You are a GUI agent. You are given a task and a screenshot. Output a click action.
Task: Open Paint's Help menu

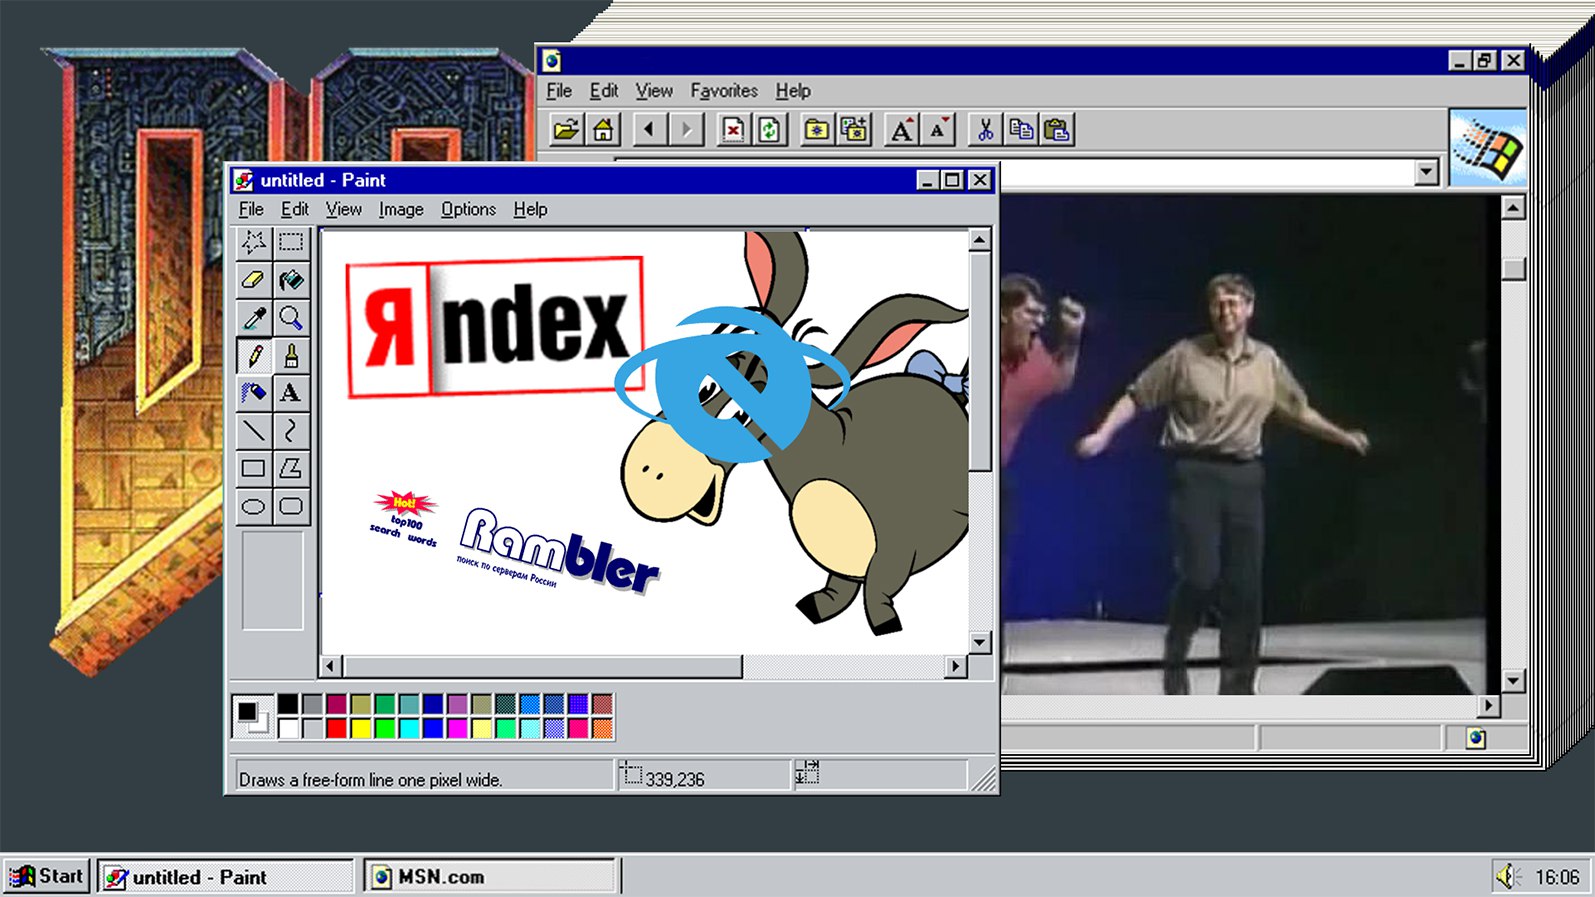pyautogui.click(x=530, y=209)
